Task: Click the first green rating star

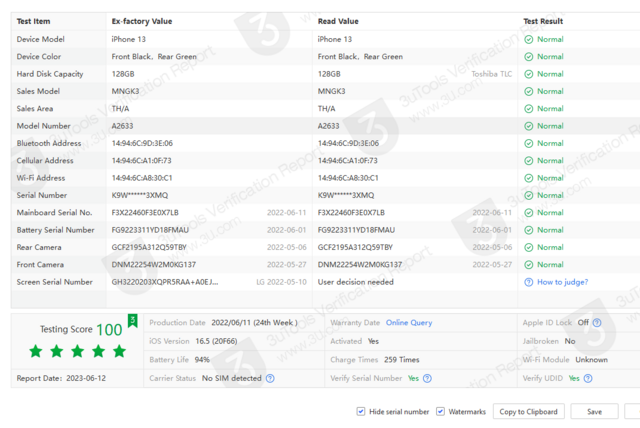Action: [36, 351]
